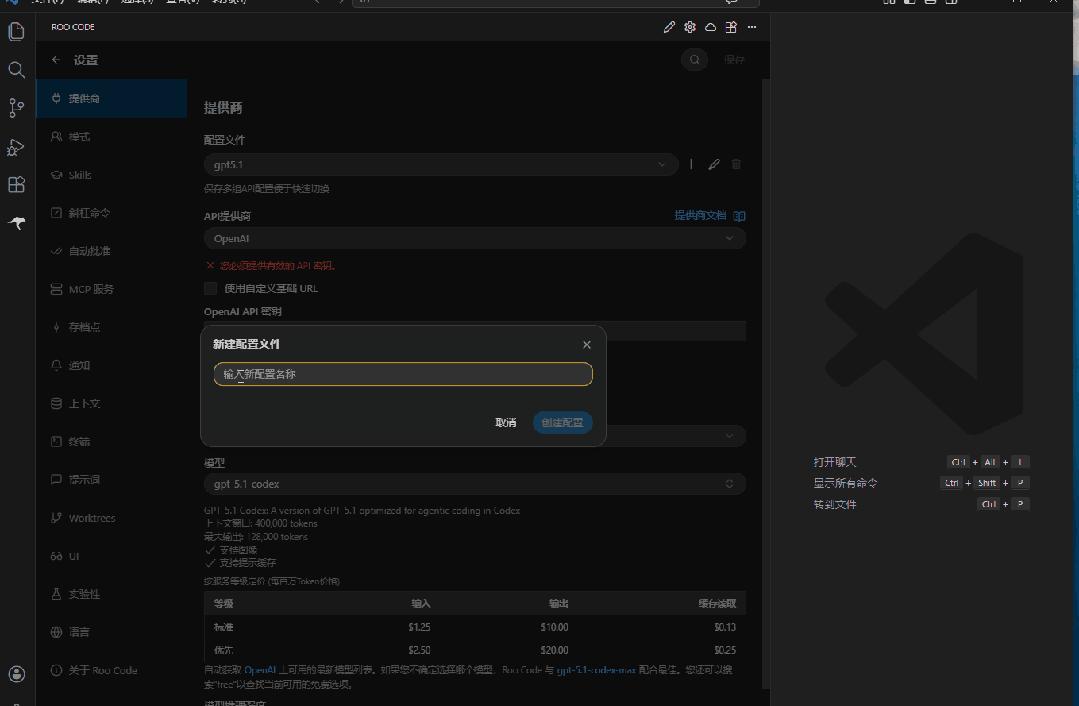The width and height of the screenshot is (1079, 706).
Task: Switch to the 自动批准 settings tab
Action: [111, 251]
